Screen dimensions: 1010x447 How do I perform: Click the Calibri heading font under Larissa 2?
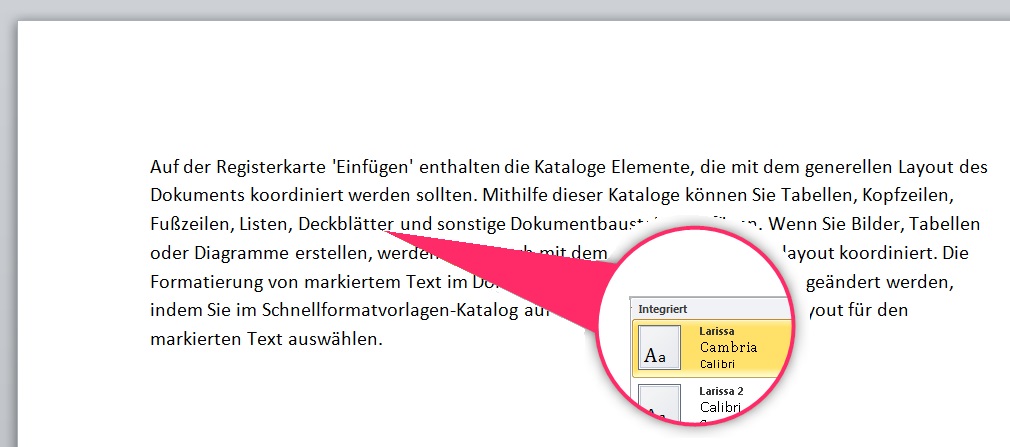[x=720, y=407]
